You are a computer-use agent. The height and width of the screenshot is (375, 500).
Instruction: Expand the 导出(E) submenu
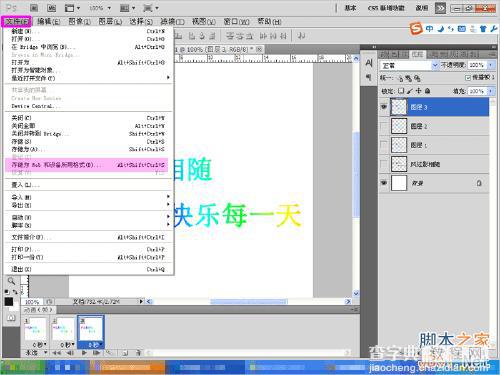click(88, 205)
